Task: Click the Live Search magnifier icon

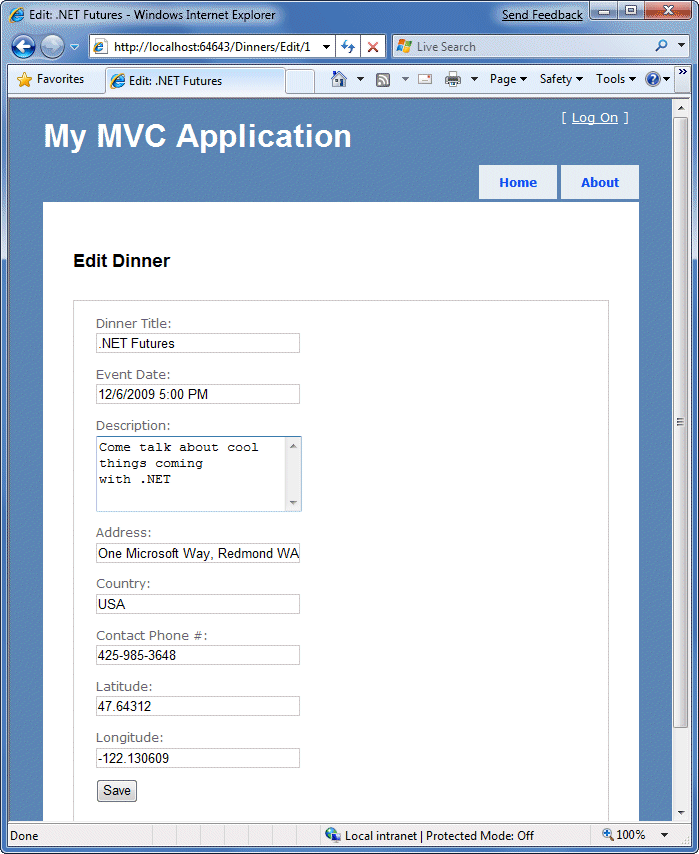Action: (x=661, y=46)
